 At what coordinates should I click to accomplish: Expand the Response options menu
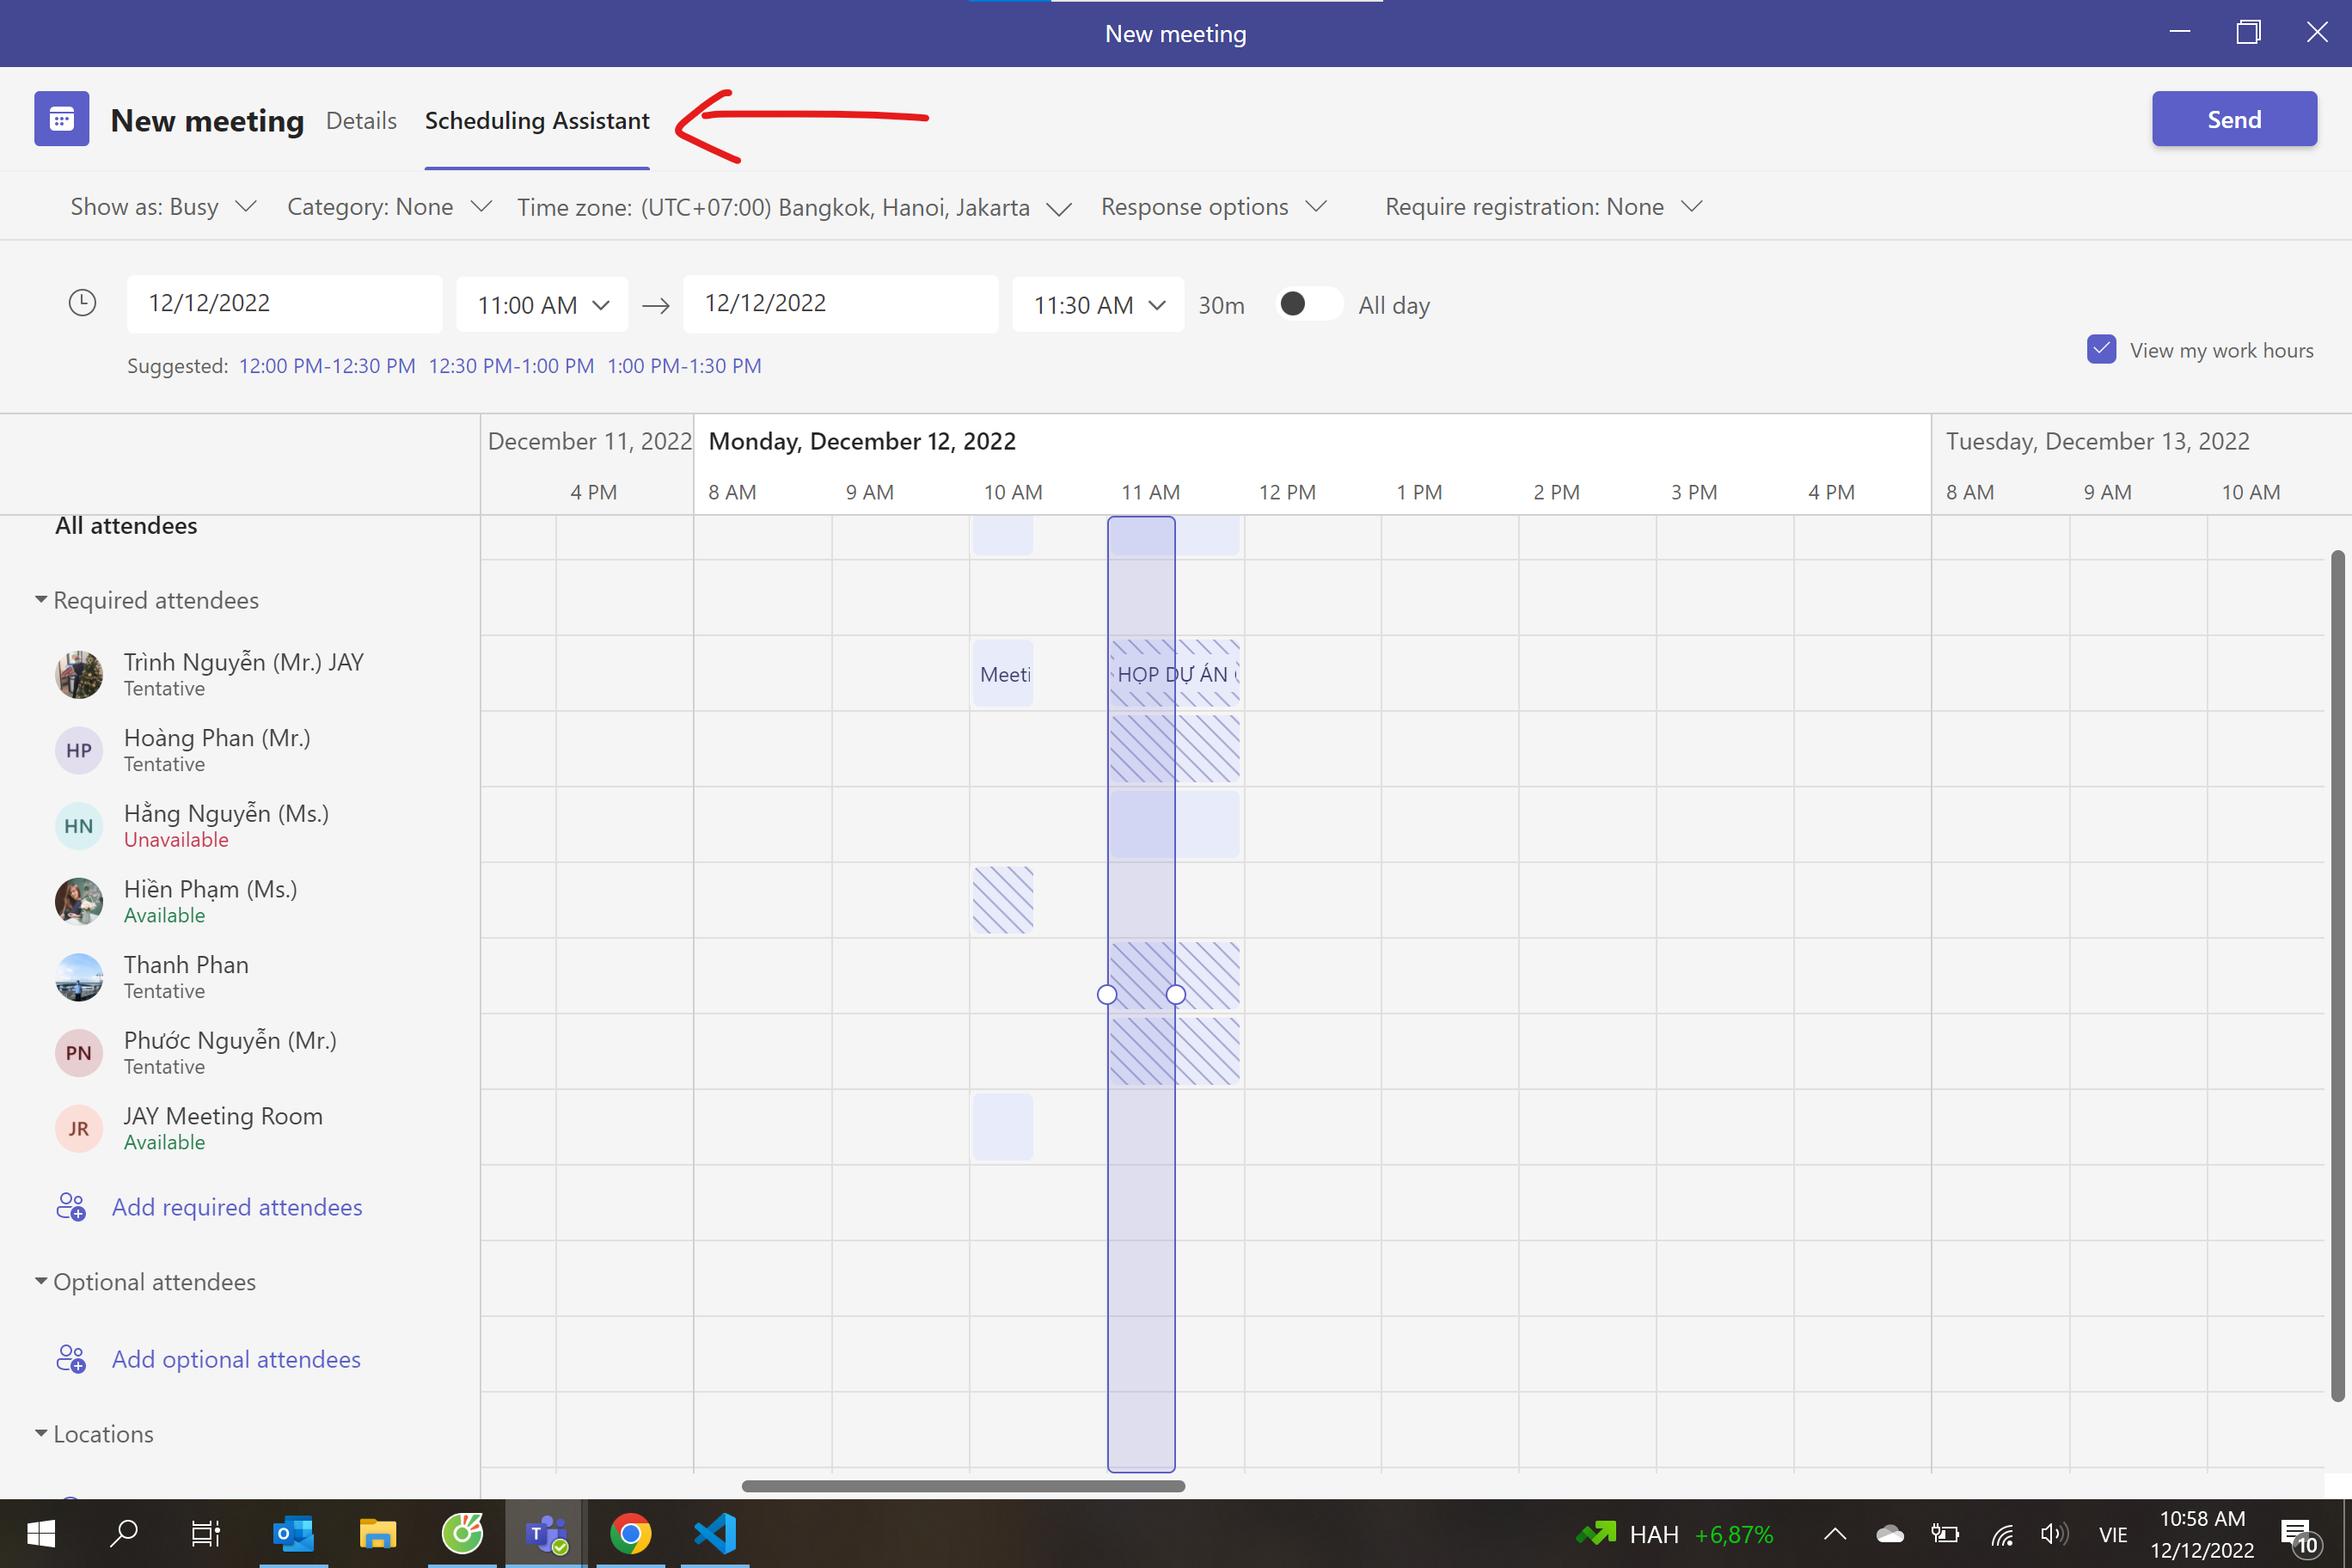tap(1213, 207)
